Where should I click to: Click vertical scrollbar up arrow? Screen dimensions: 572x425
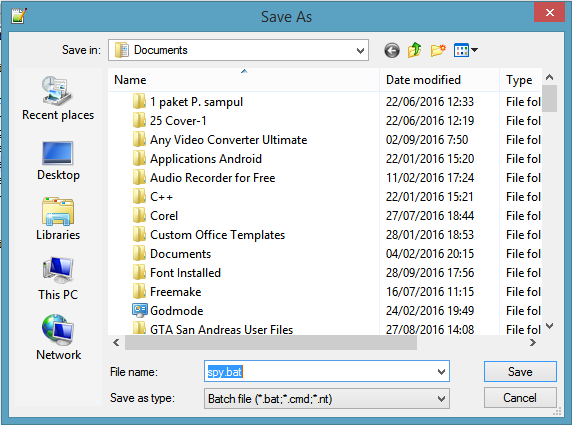coord(549,77)
